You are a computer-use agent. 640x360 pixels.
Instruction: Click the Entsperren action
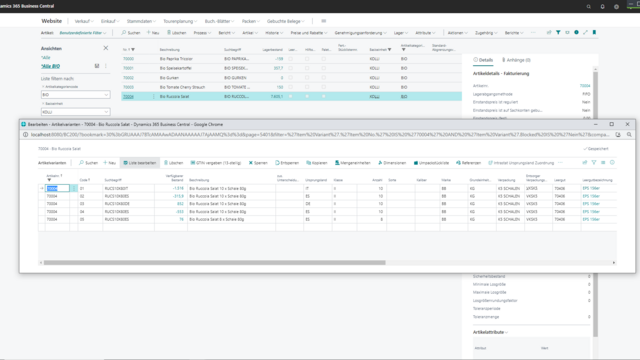point(287,163)
